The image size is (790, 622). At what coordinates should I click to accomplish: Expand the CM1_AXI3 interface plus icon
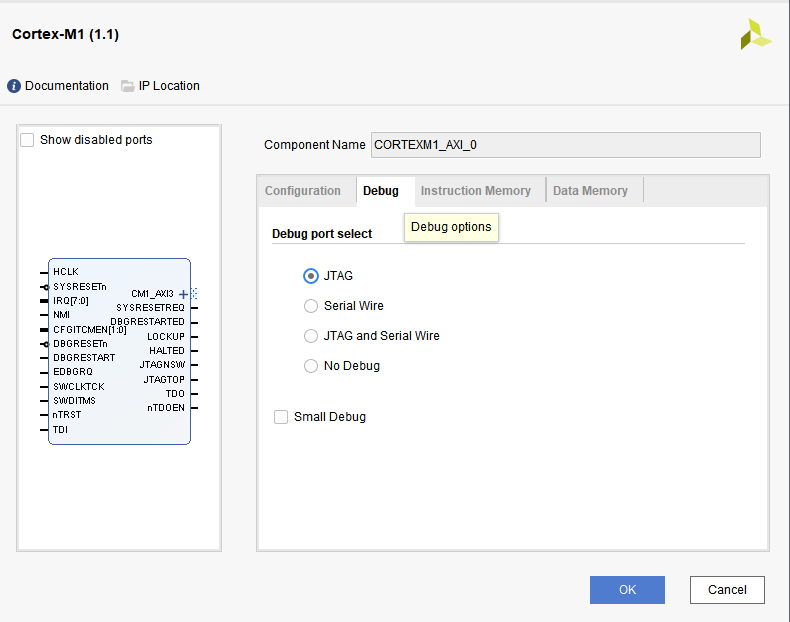click(x=183, y=294)
